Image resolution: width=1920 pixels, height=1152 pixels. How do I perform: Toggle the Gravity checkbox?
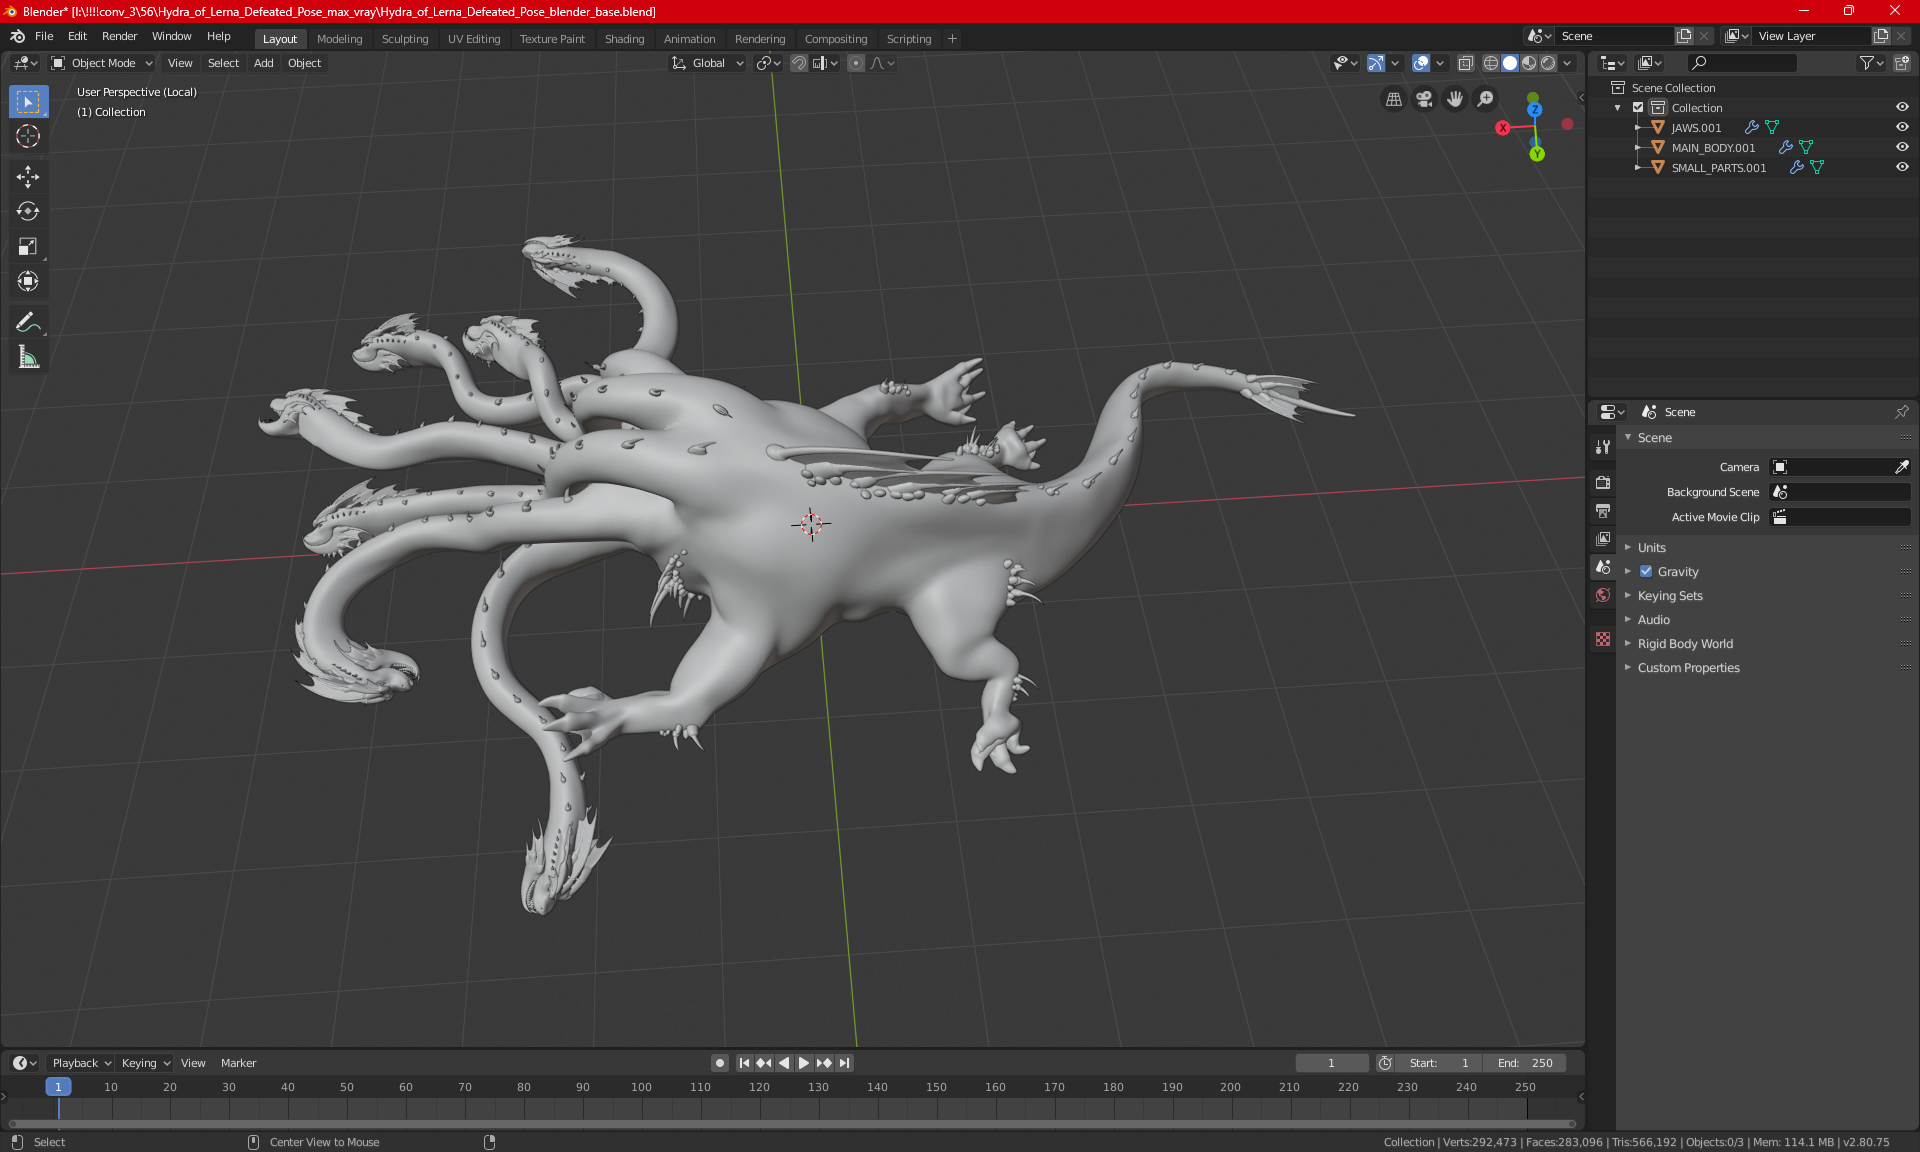tap(1646, 572)
